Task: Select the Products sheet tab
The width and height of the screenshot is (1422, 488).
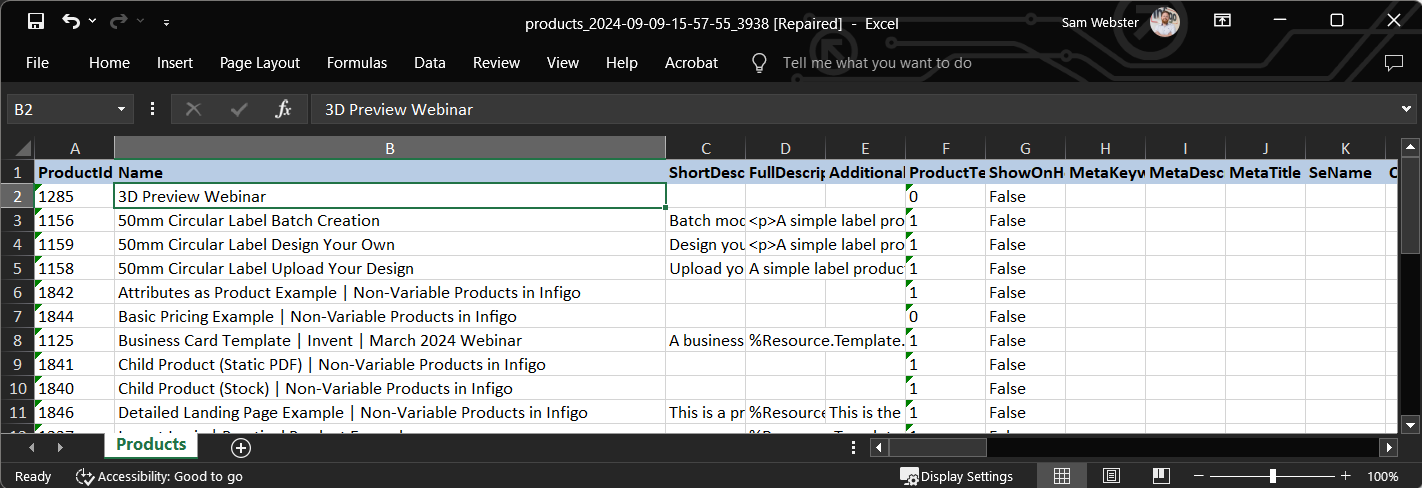Action: (x=151, y=445)
